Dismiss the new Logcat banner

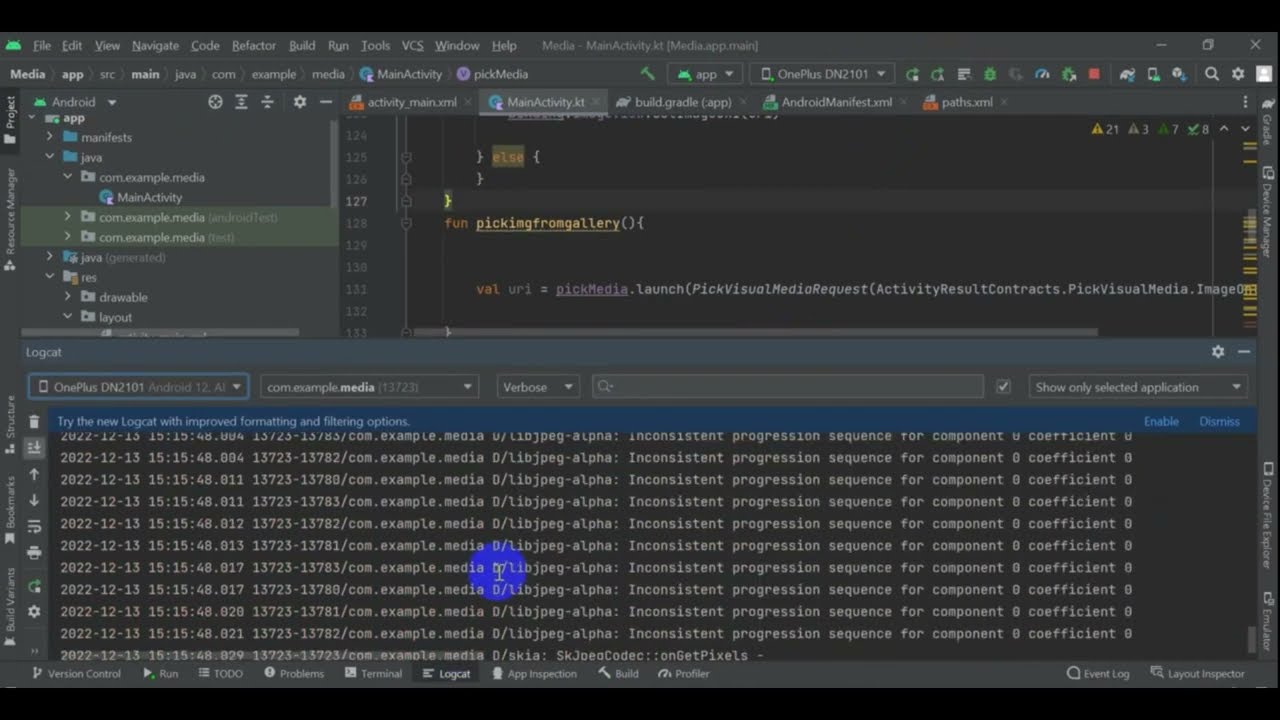click(x=1219, y=421)
